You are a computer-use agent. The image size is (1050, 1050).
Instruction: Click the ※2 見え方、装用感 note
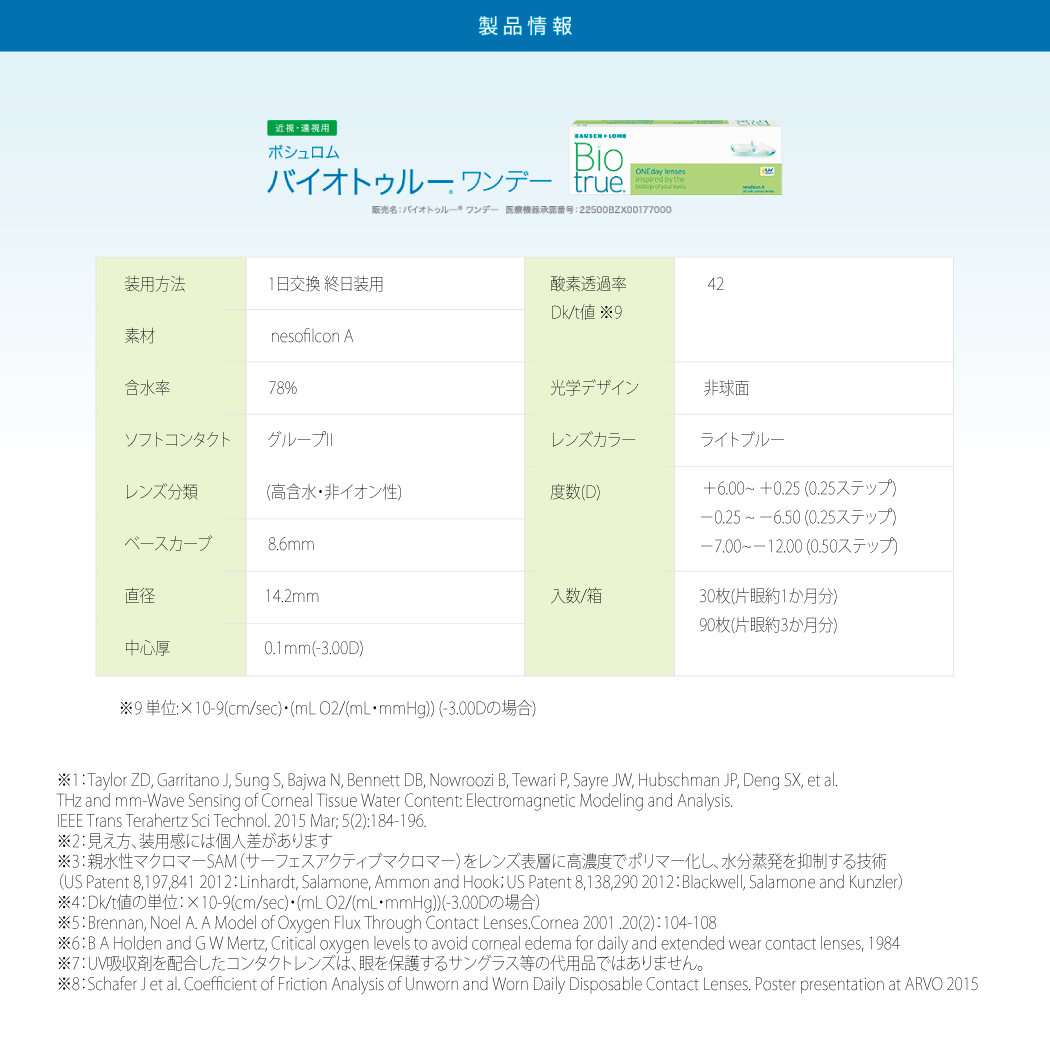pos(195,841)
